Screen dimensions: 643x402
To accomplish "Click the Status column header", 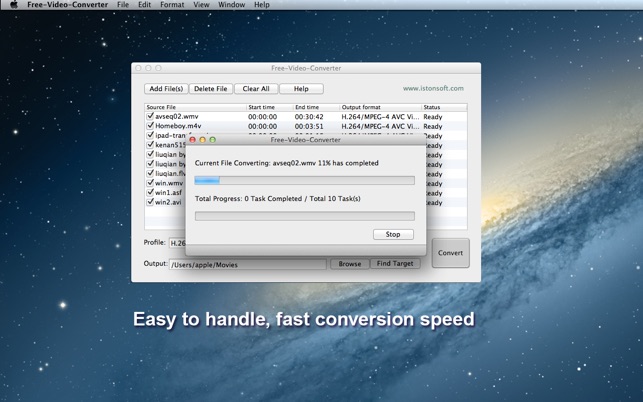I will (444, 107).
